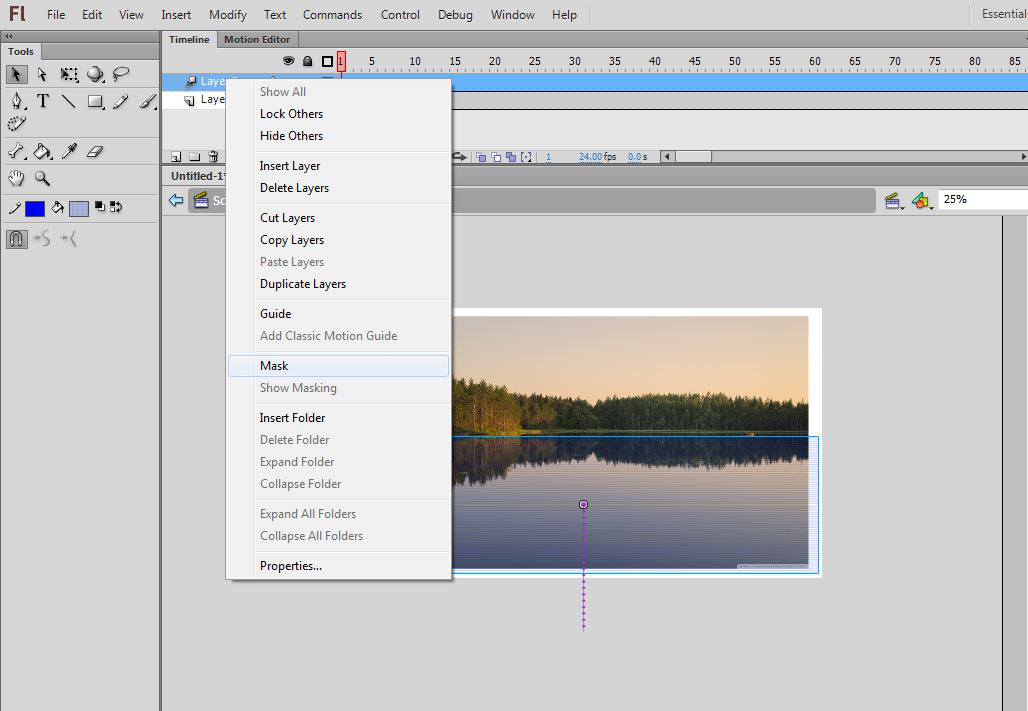This screenshot has height=711, width=1028.
Task: Open the Modify menu
Action: pyautogui.click(x=227, y=14)
